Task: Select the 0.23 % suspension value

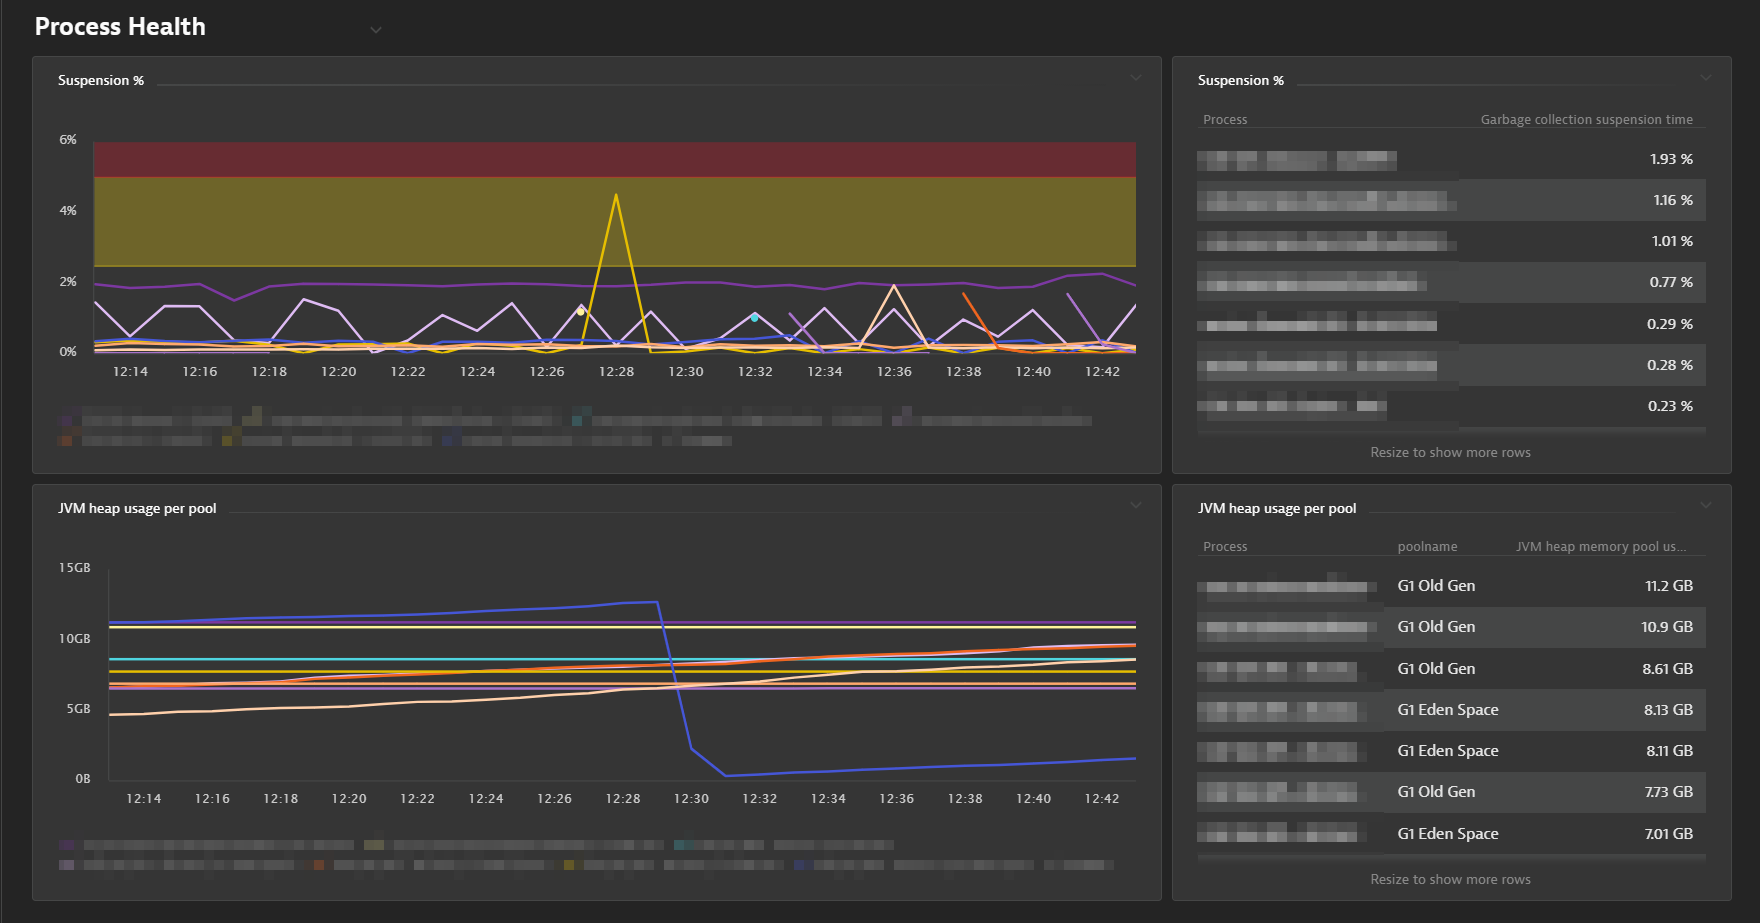Action: point(1670,406)
